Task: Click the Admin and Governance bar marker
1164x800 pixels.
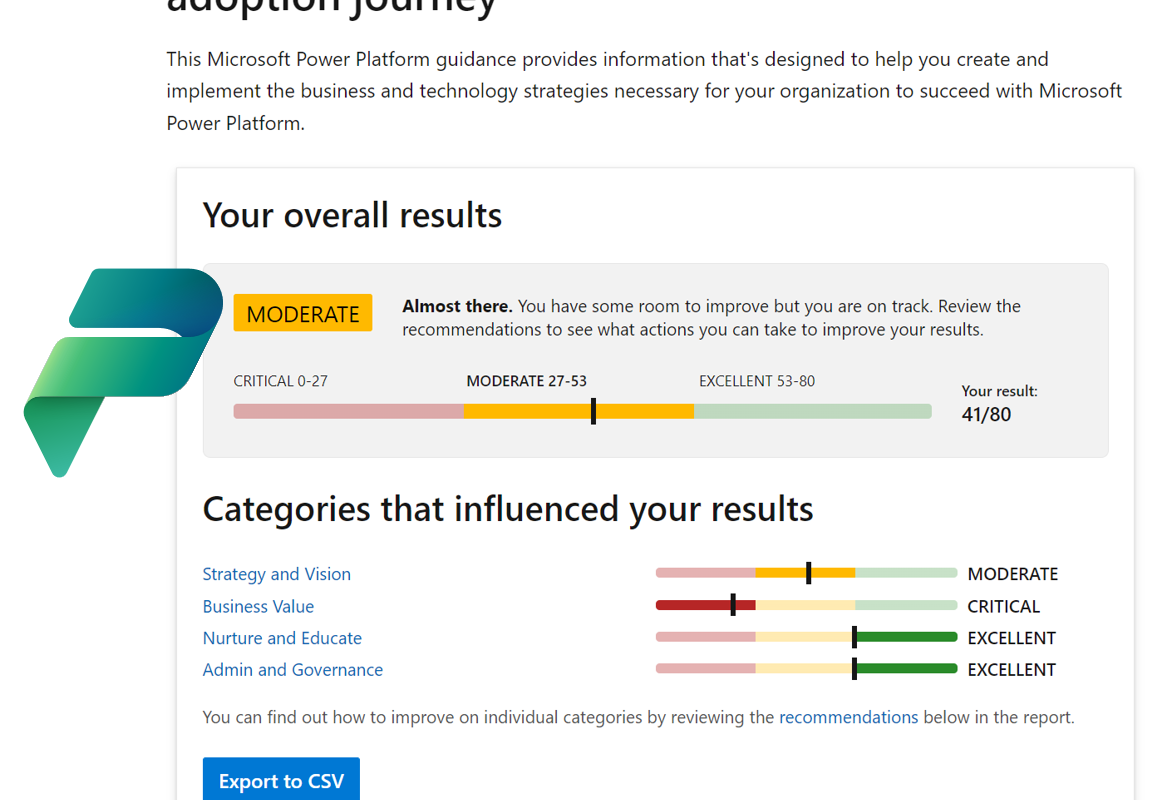Action: 854,669
